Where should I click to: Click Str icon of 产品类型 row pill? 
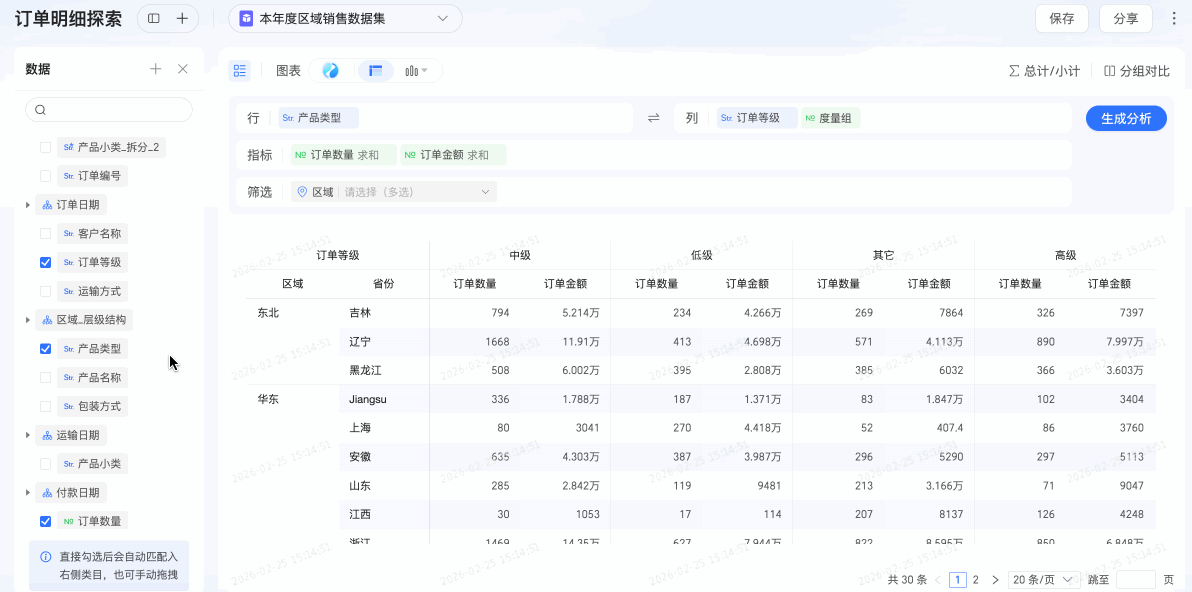(288, 118)
